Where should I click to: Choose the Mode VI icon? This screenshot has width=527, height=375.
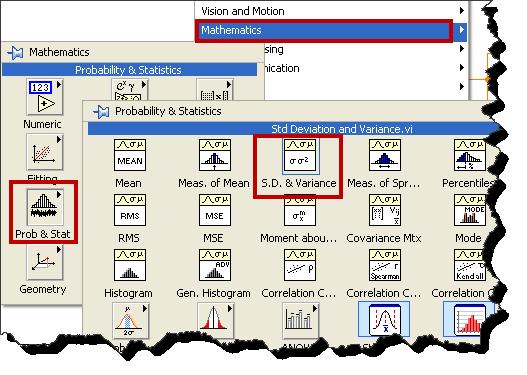pos(470,210)
